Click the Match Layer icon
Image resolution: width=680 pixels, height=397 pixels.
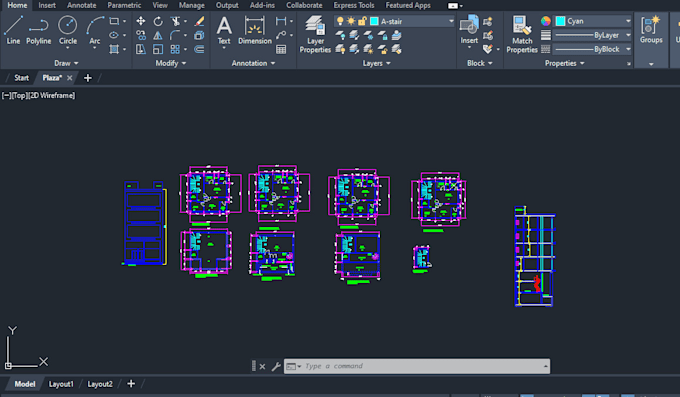coord(397,49)
